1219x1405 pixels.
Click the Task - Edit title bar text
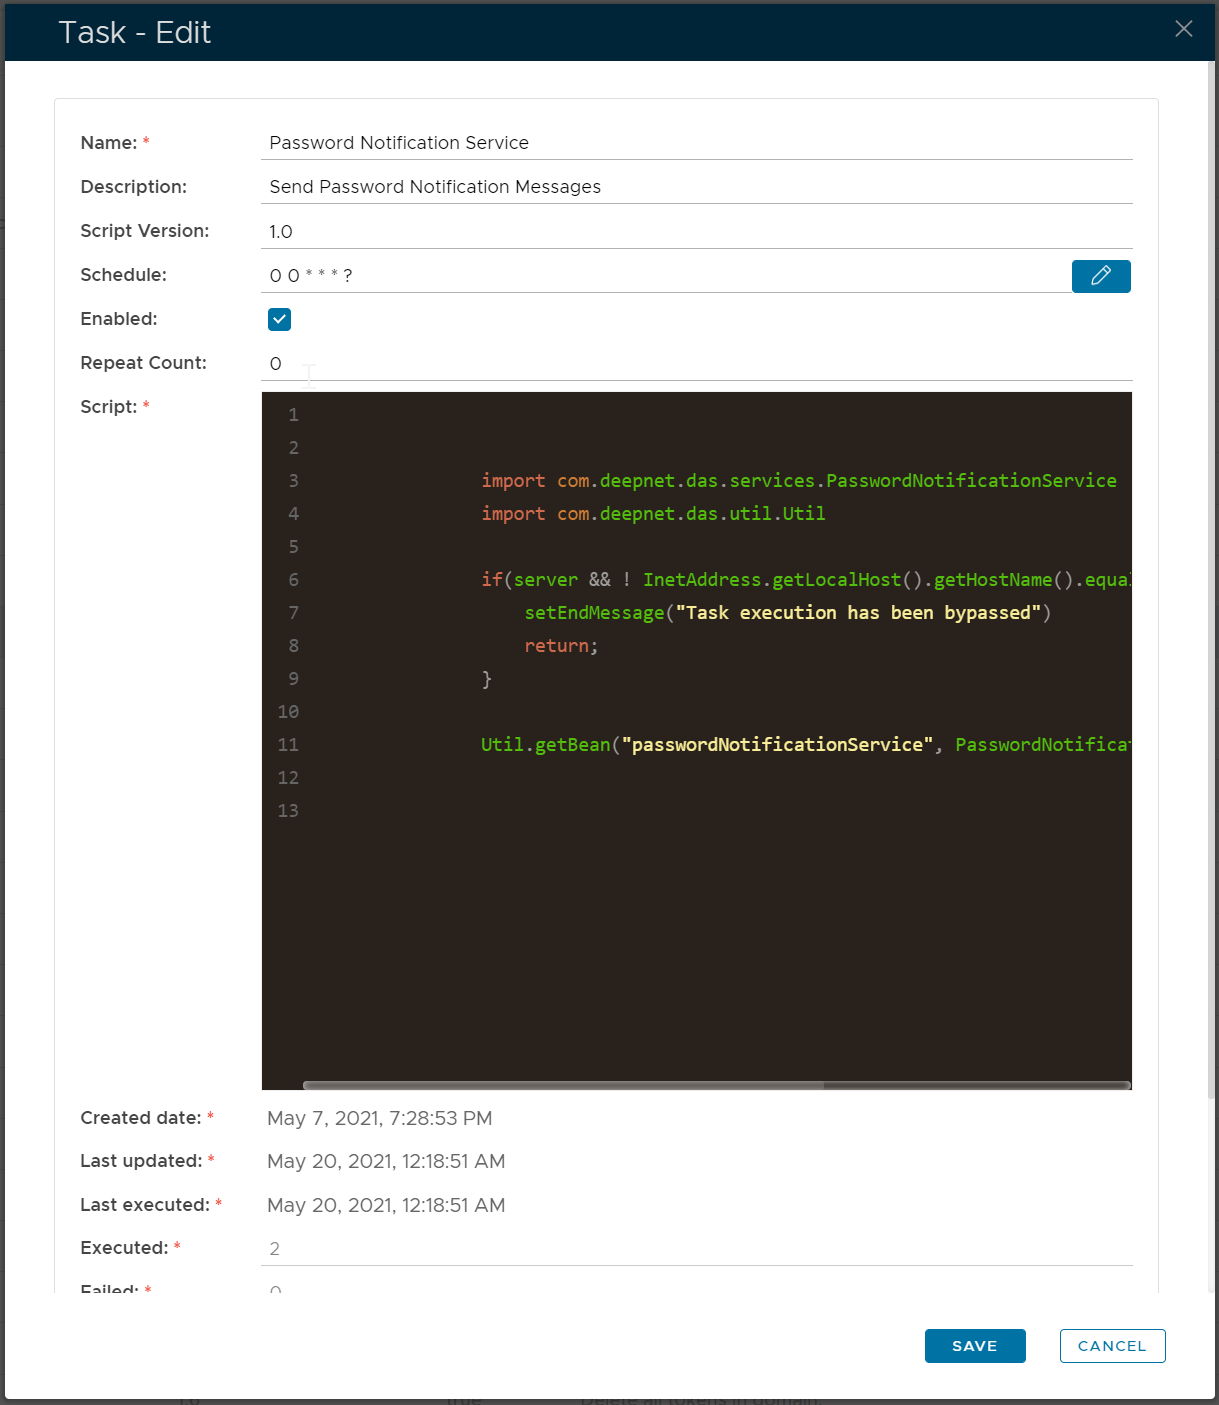135,31
